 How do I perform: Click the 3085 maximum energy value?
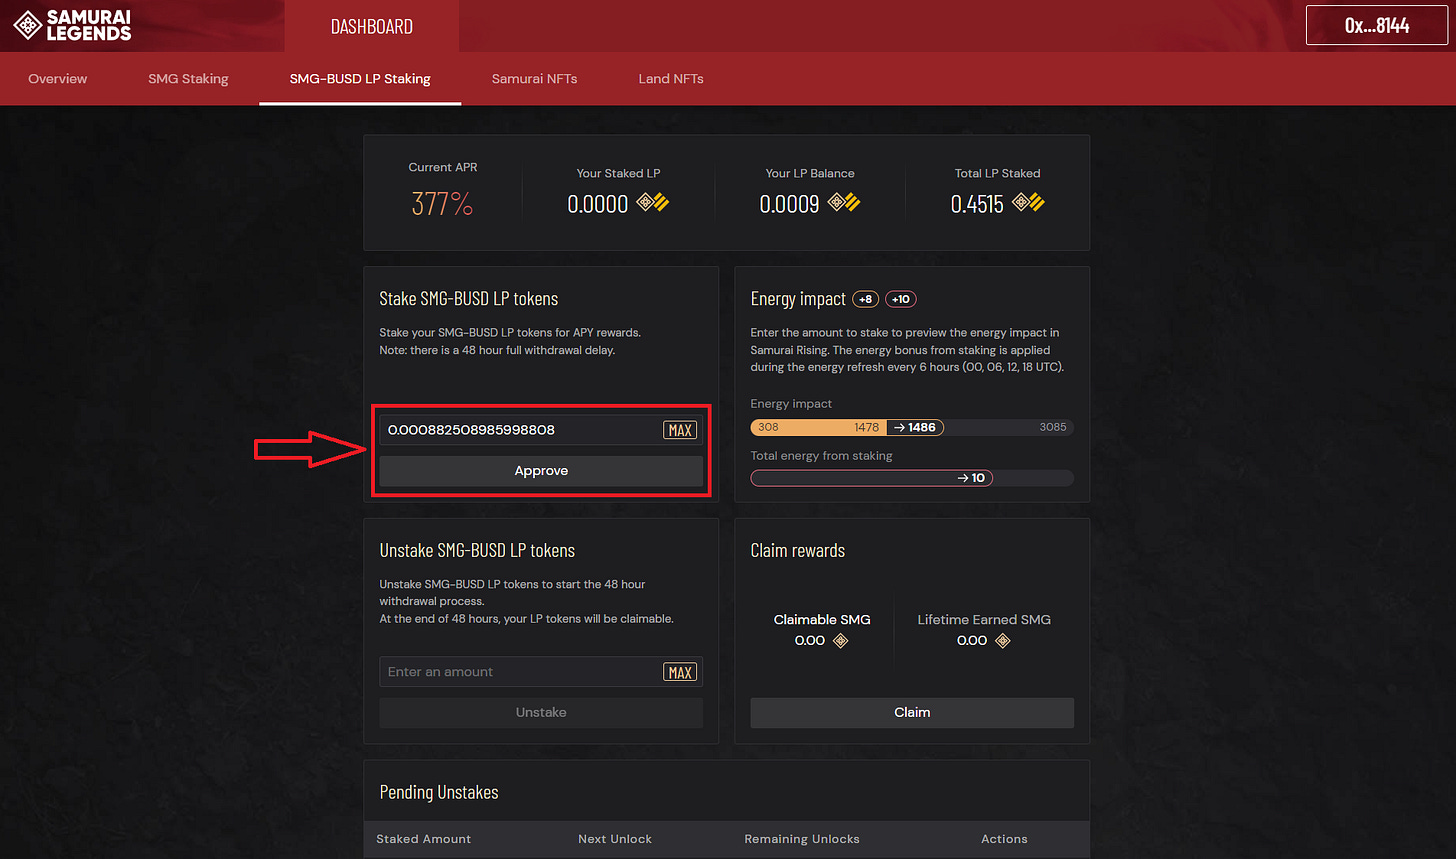click(x=1053, y=427)
